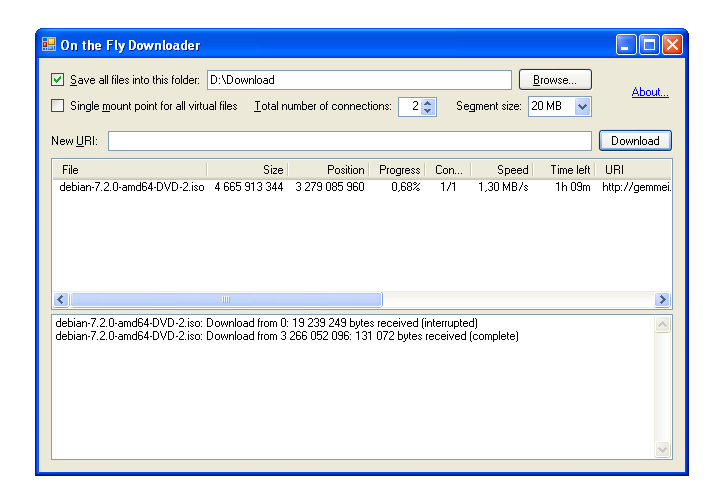724x500 pixels.
Task: Sort by the Time left column header
Action: pos(564,170)
